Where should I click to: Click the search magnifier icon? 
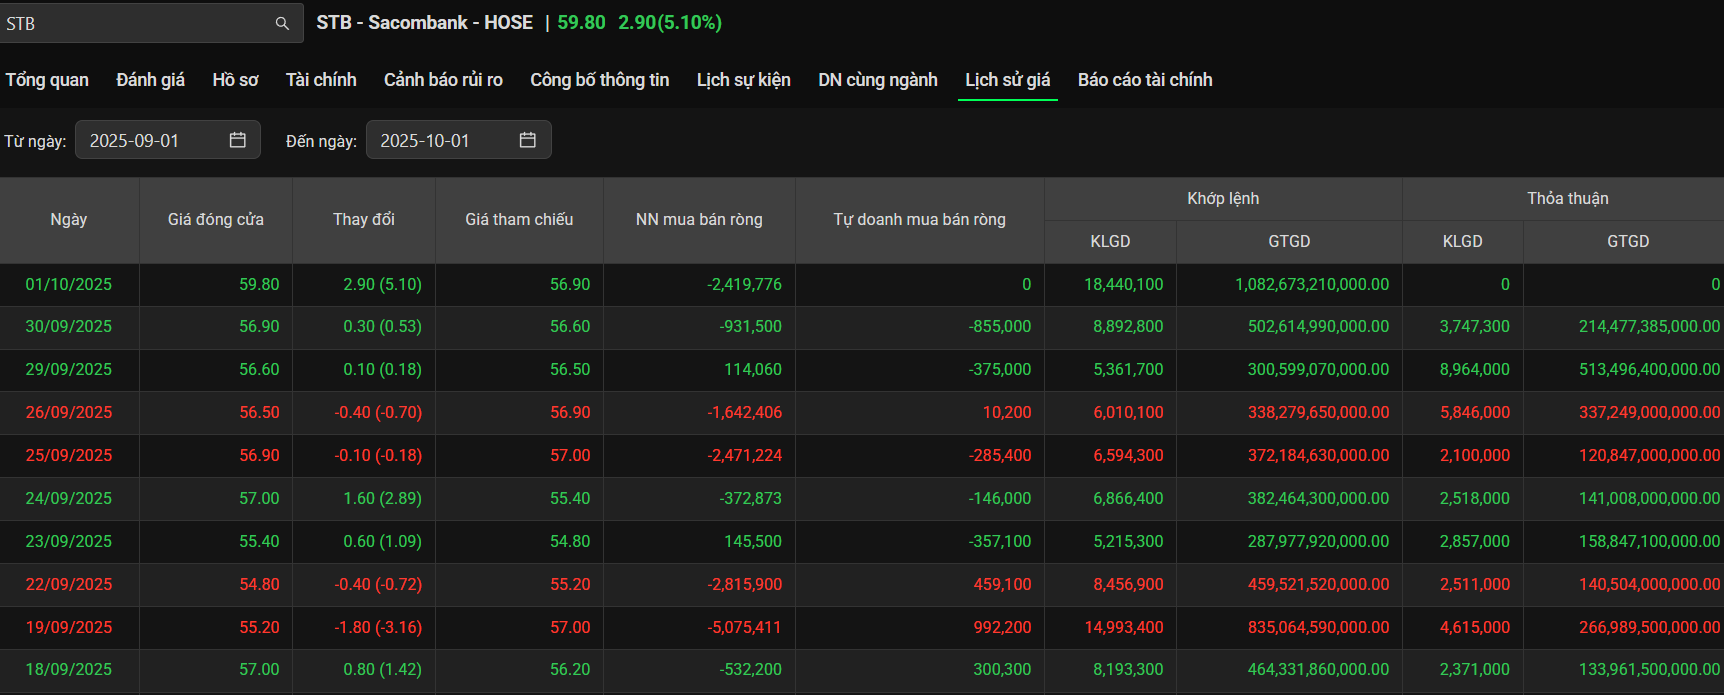tap(282, 23)
